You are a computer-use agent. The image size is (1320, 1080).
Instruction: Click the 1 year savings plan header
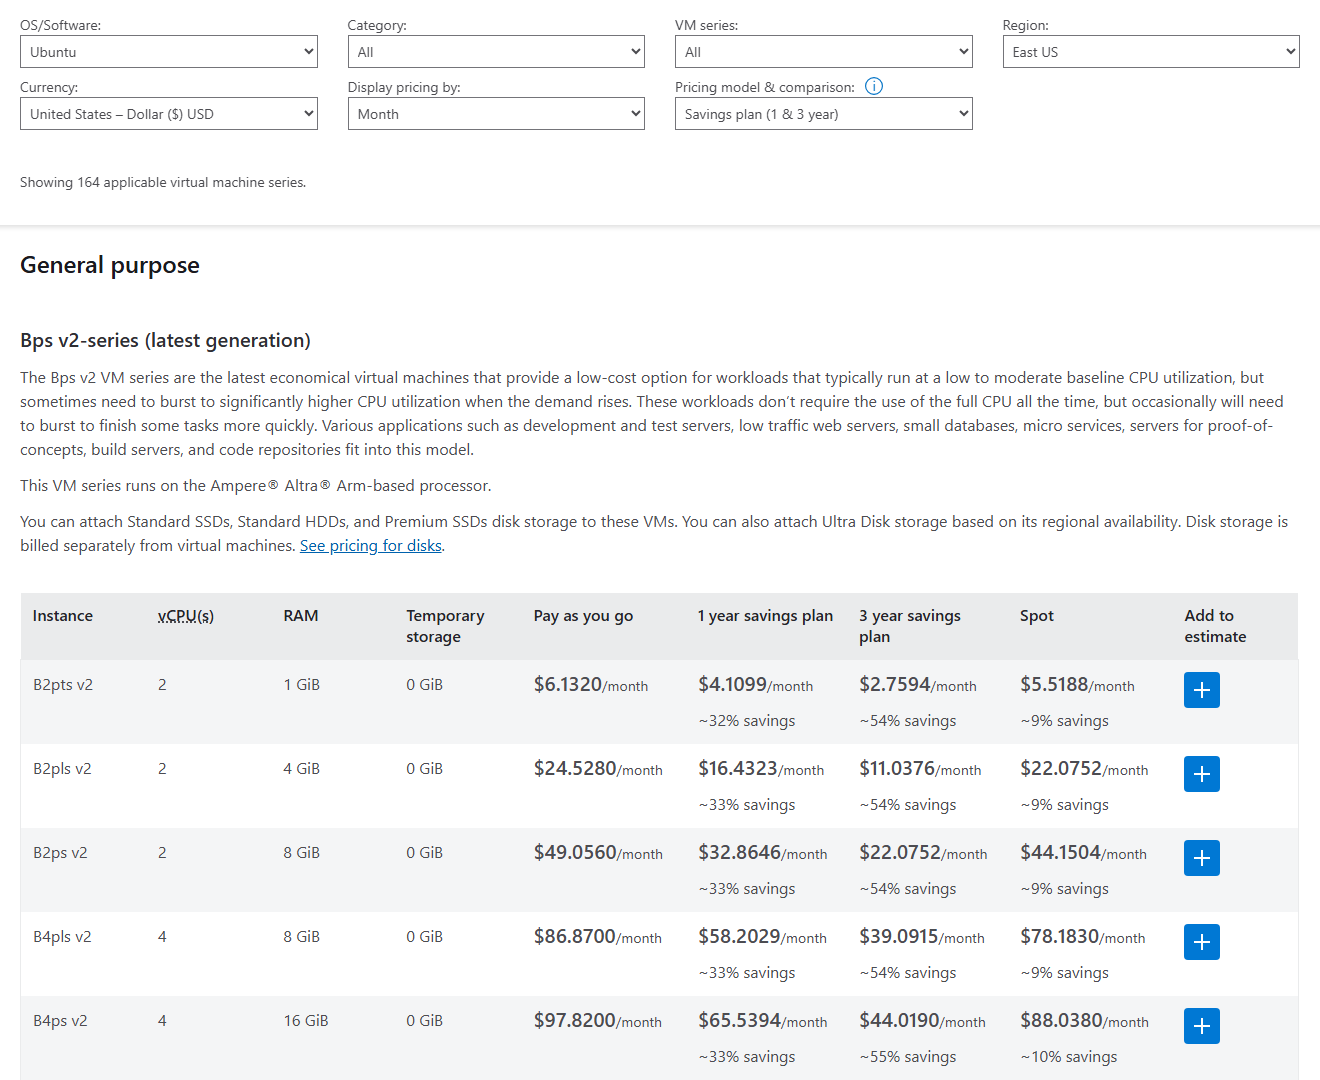pos(765,616)
